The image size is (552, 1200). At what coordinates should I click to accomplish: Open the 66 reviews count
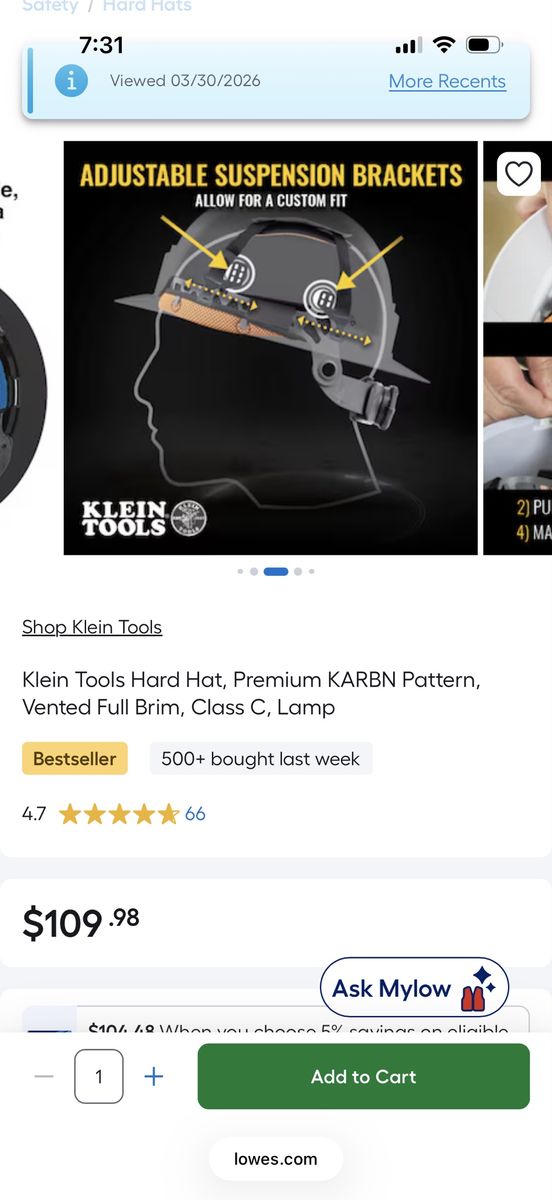pyautogui.click(x=195, y=814)
